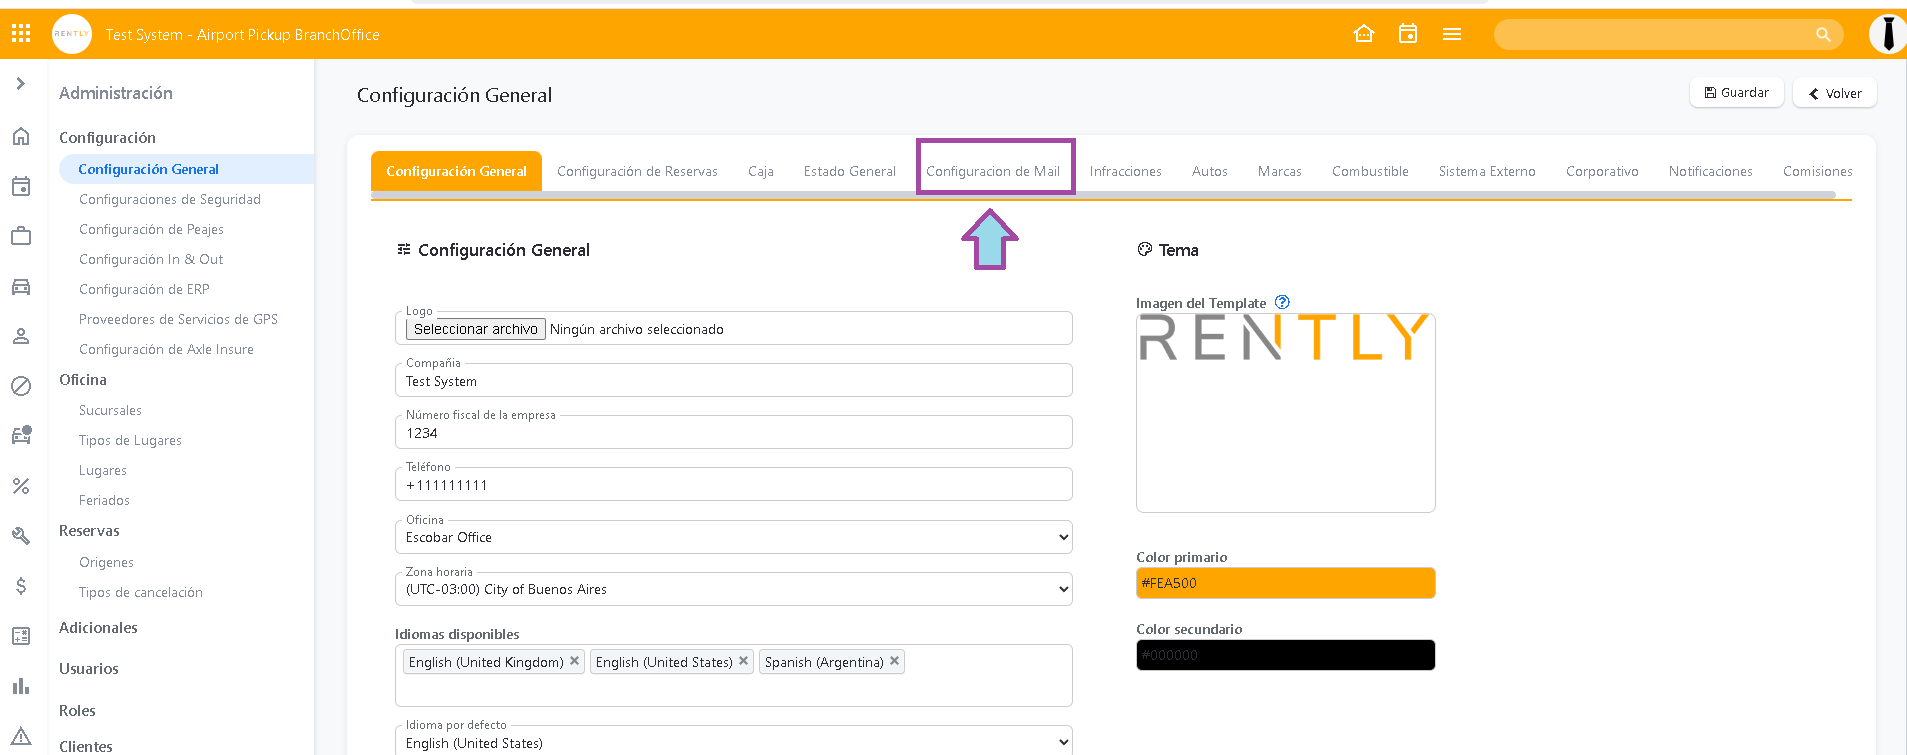
Task: Open the apps grid menu icon
Action: coord(21,34)
